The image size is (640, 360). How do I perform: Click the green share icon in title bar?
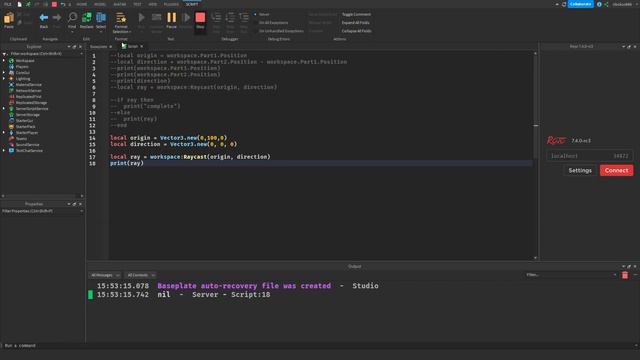click(606, 4)
